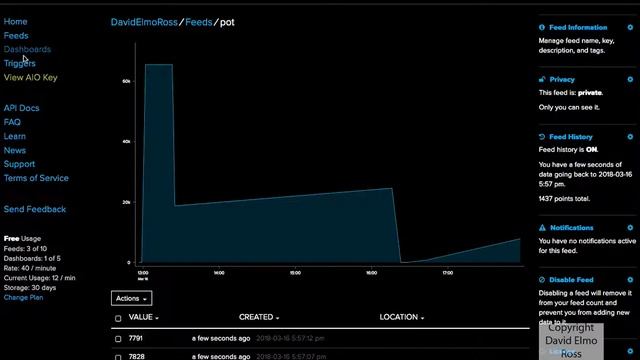Viewport: 640px width, 360px height.
Task: Click the value 7791 cell
Action: pyautogui.click(x=136, y=338)
